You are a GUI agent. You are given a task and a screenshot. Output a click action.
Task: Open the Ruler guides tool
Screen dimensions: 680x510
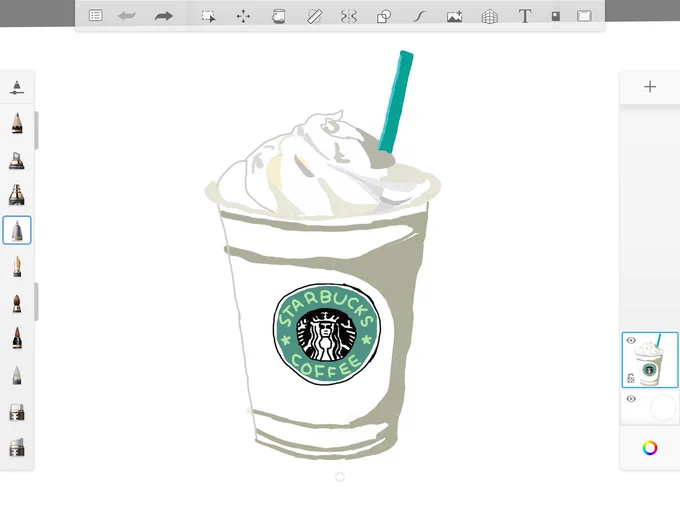click(314, 16)
